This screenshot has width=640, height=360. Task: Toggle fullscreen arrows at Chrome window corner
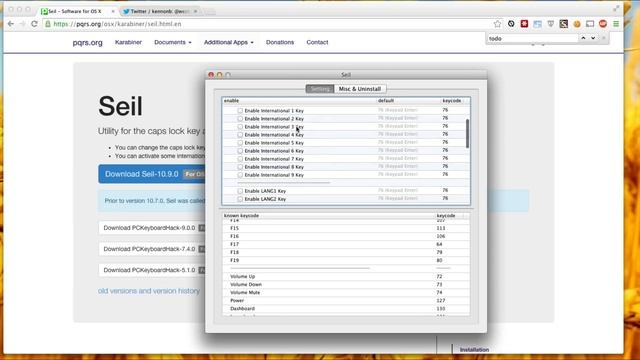click(x=616, y=8)
